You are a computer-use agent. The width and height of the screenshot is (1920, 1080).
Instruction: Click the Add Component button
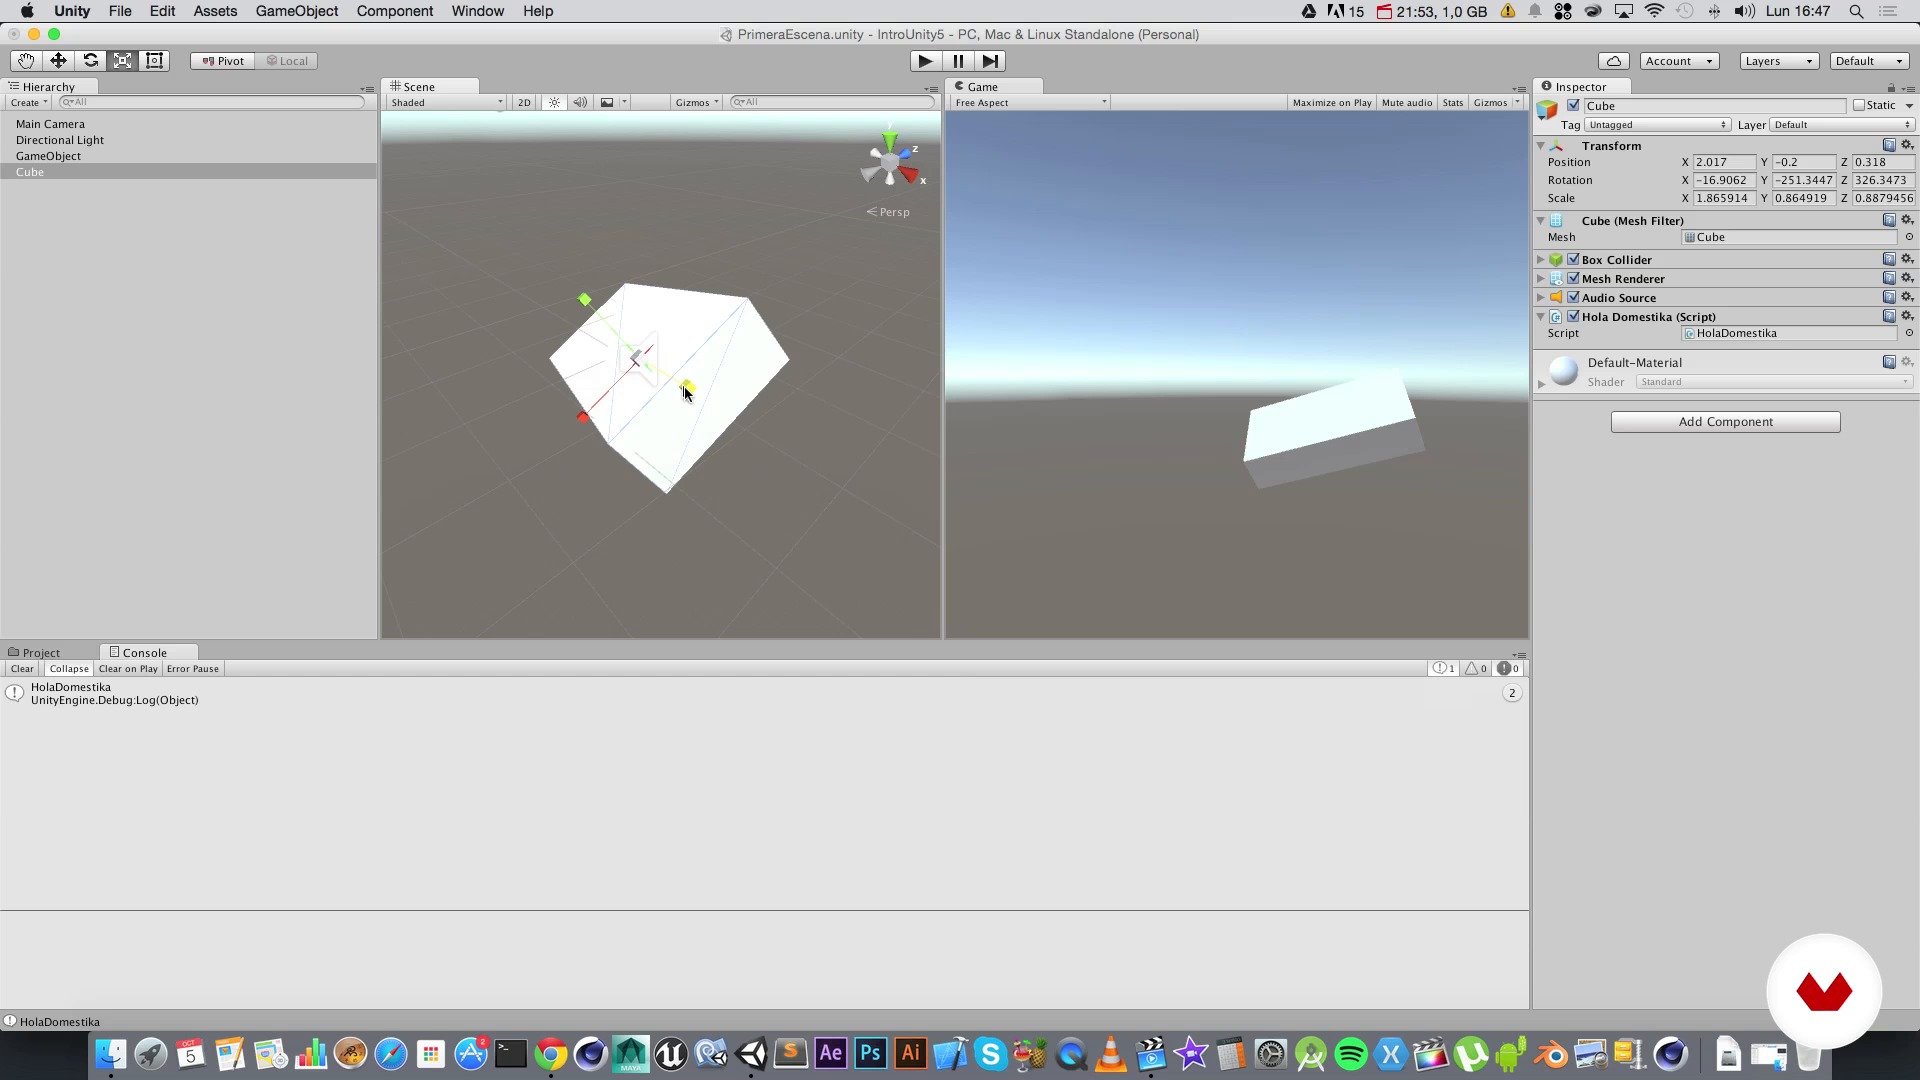pos(1725,422)
